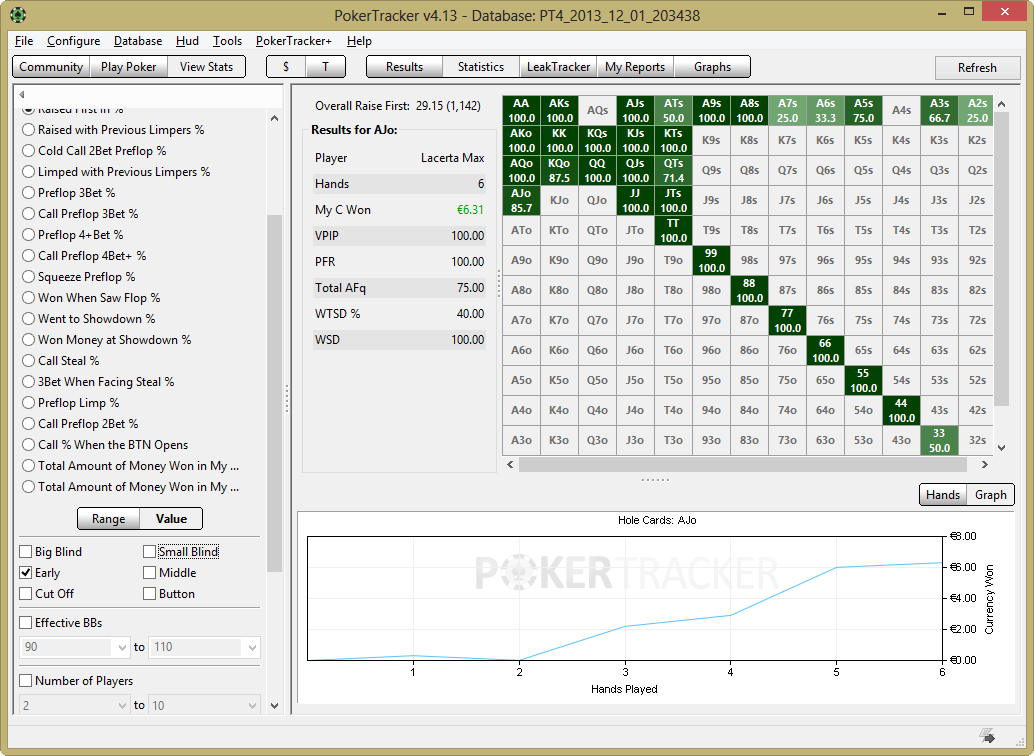This screenshot has width=1034, height=756.
Task: Enable the Small Blind checkbox
Action: coord(150,551)
